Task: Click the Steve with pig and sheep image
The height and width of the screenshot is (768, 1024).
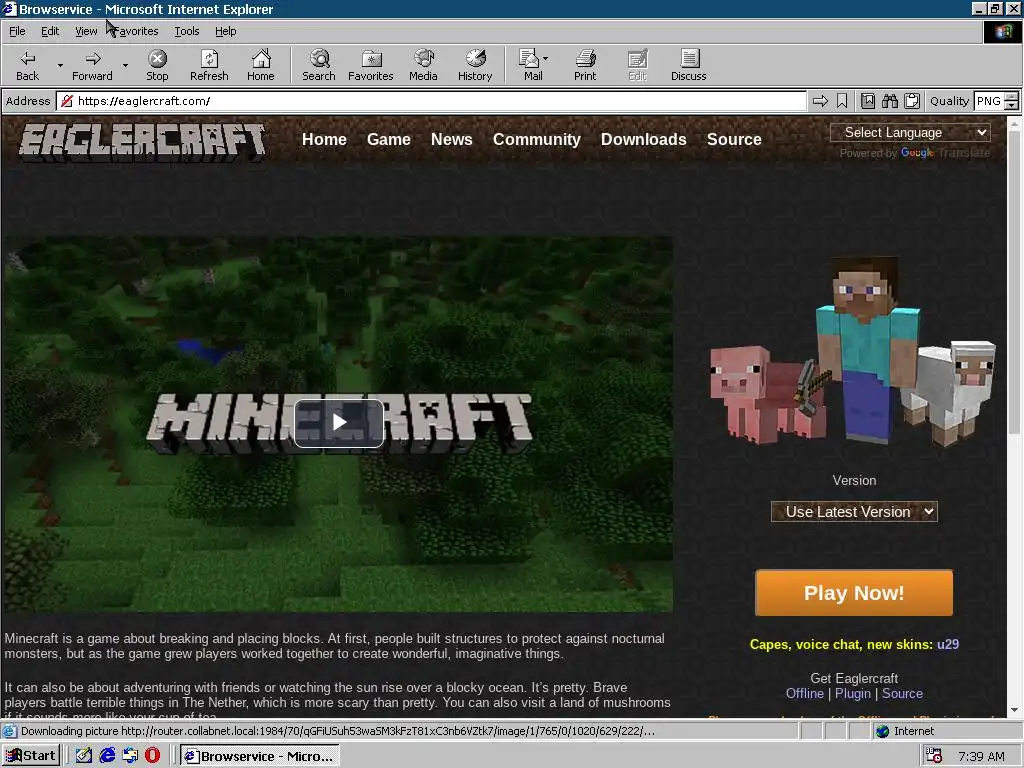Action: pyautogui.click(x=853, y=353)
